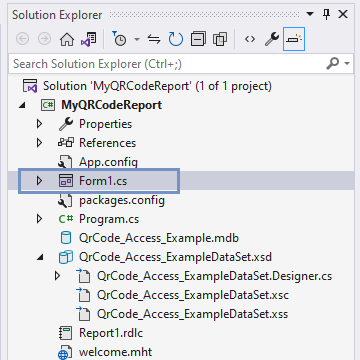Select QrCode_Access_ExampleDataSet.Designer.cs
Image resolution: width=360 pixels, height=360 pixels.
click(x=214, y=276)
